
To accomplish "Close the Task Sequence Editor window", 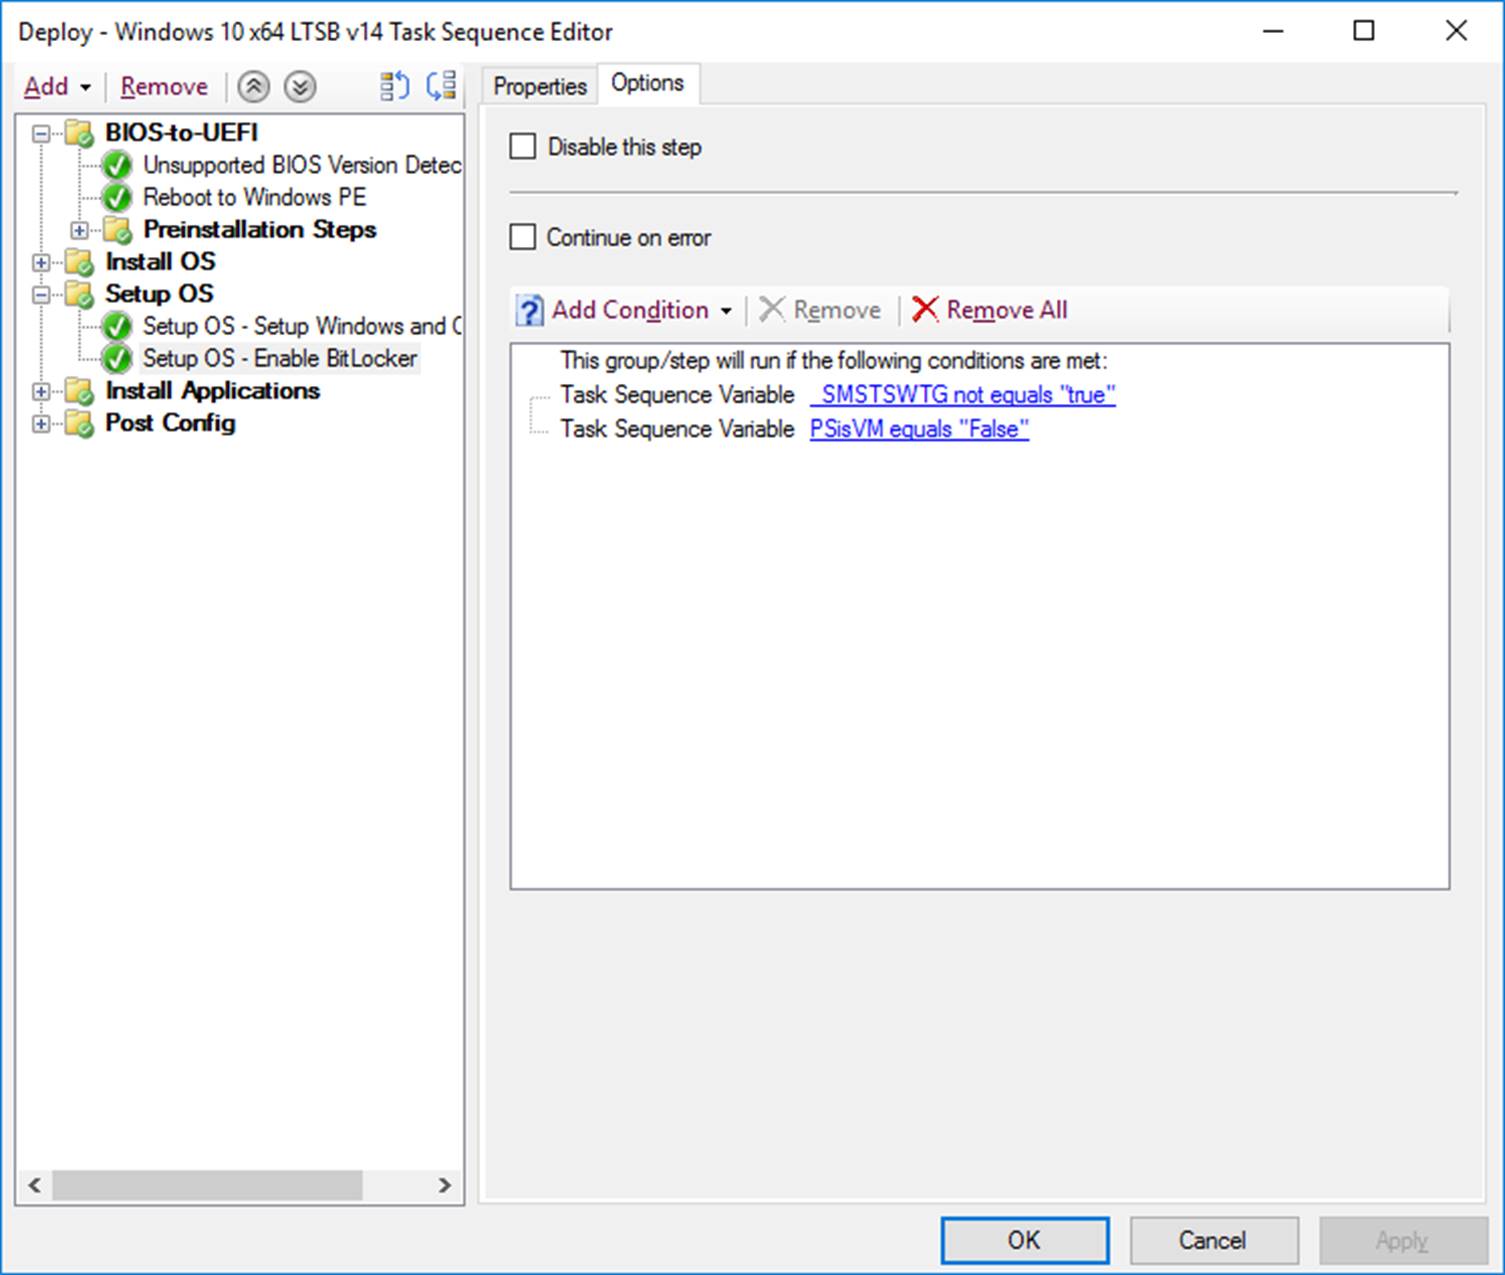I will [x=1456, y=31].
